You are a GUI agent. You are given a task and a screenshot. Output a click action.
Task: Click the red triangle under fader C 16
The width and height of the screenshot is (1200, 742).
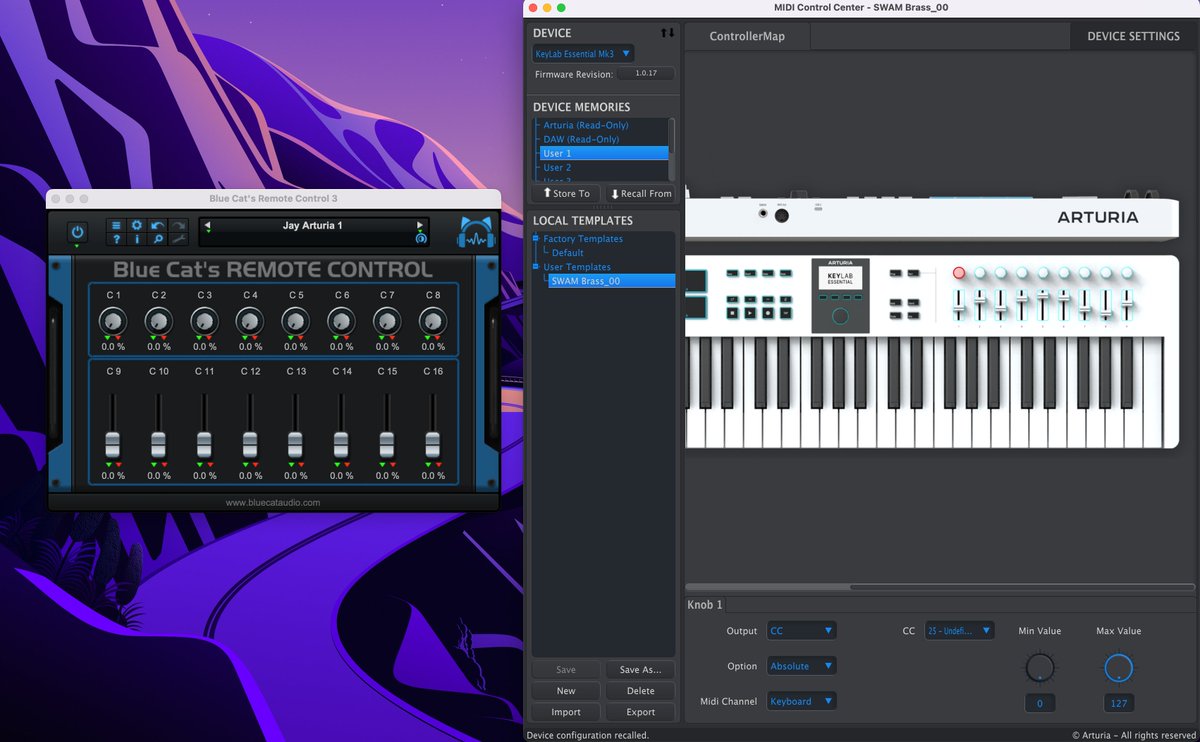(x=438, y=465)
